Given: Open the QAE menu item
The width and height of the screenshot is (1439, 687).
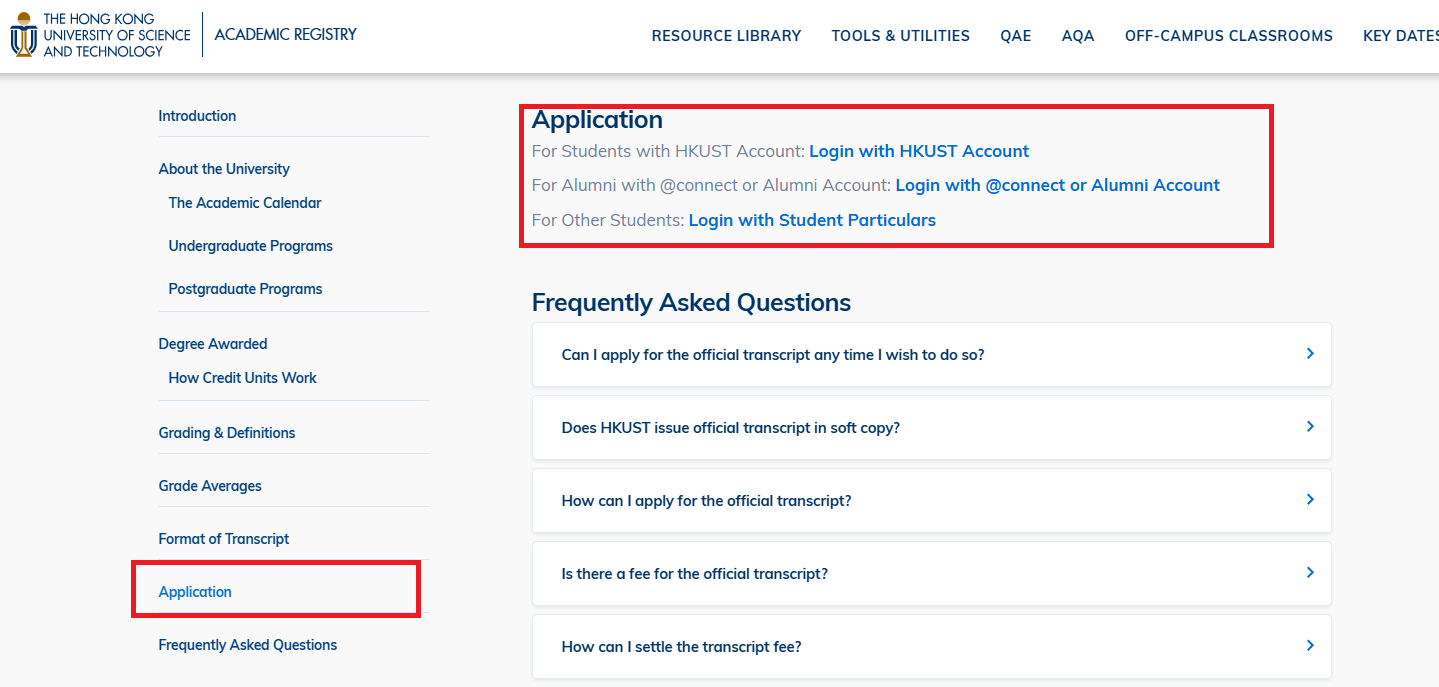Looking at the screenshot, I should coord(1015,36).
